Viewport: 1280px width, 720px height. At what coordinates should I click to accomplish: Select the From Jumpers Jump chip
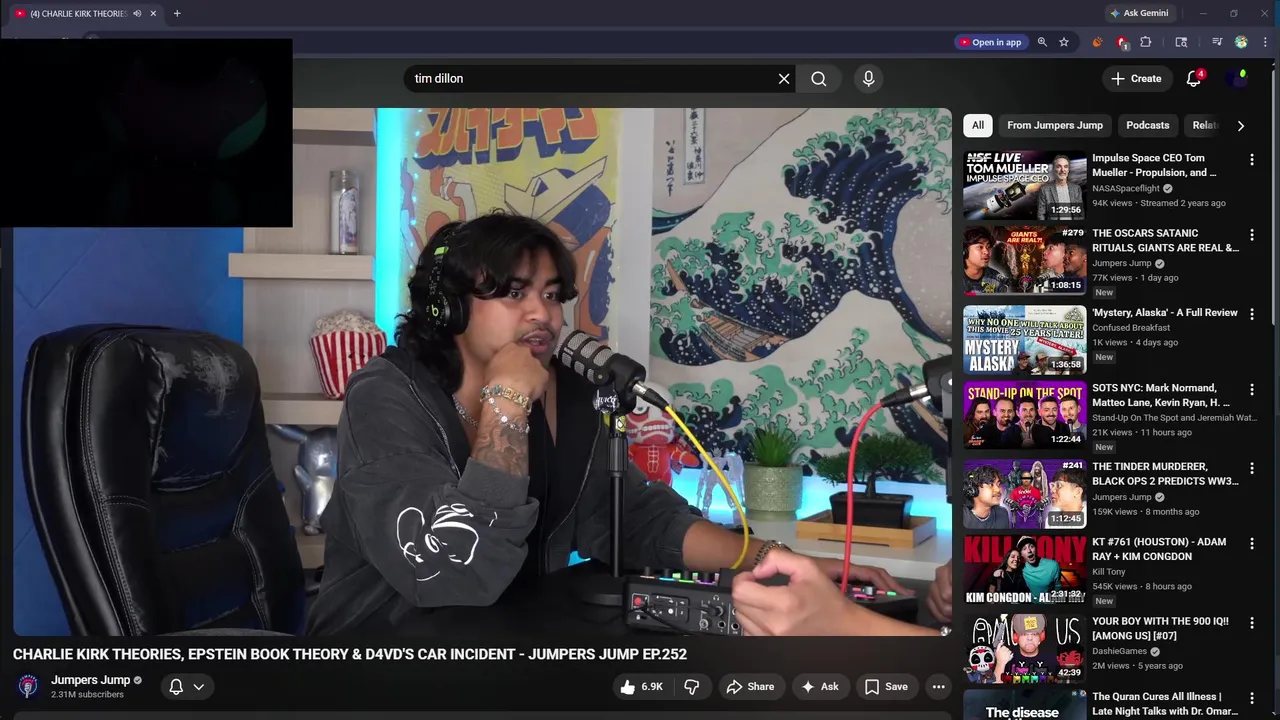pyautogui.click(x=1054, y=125)
